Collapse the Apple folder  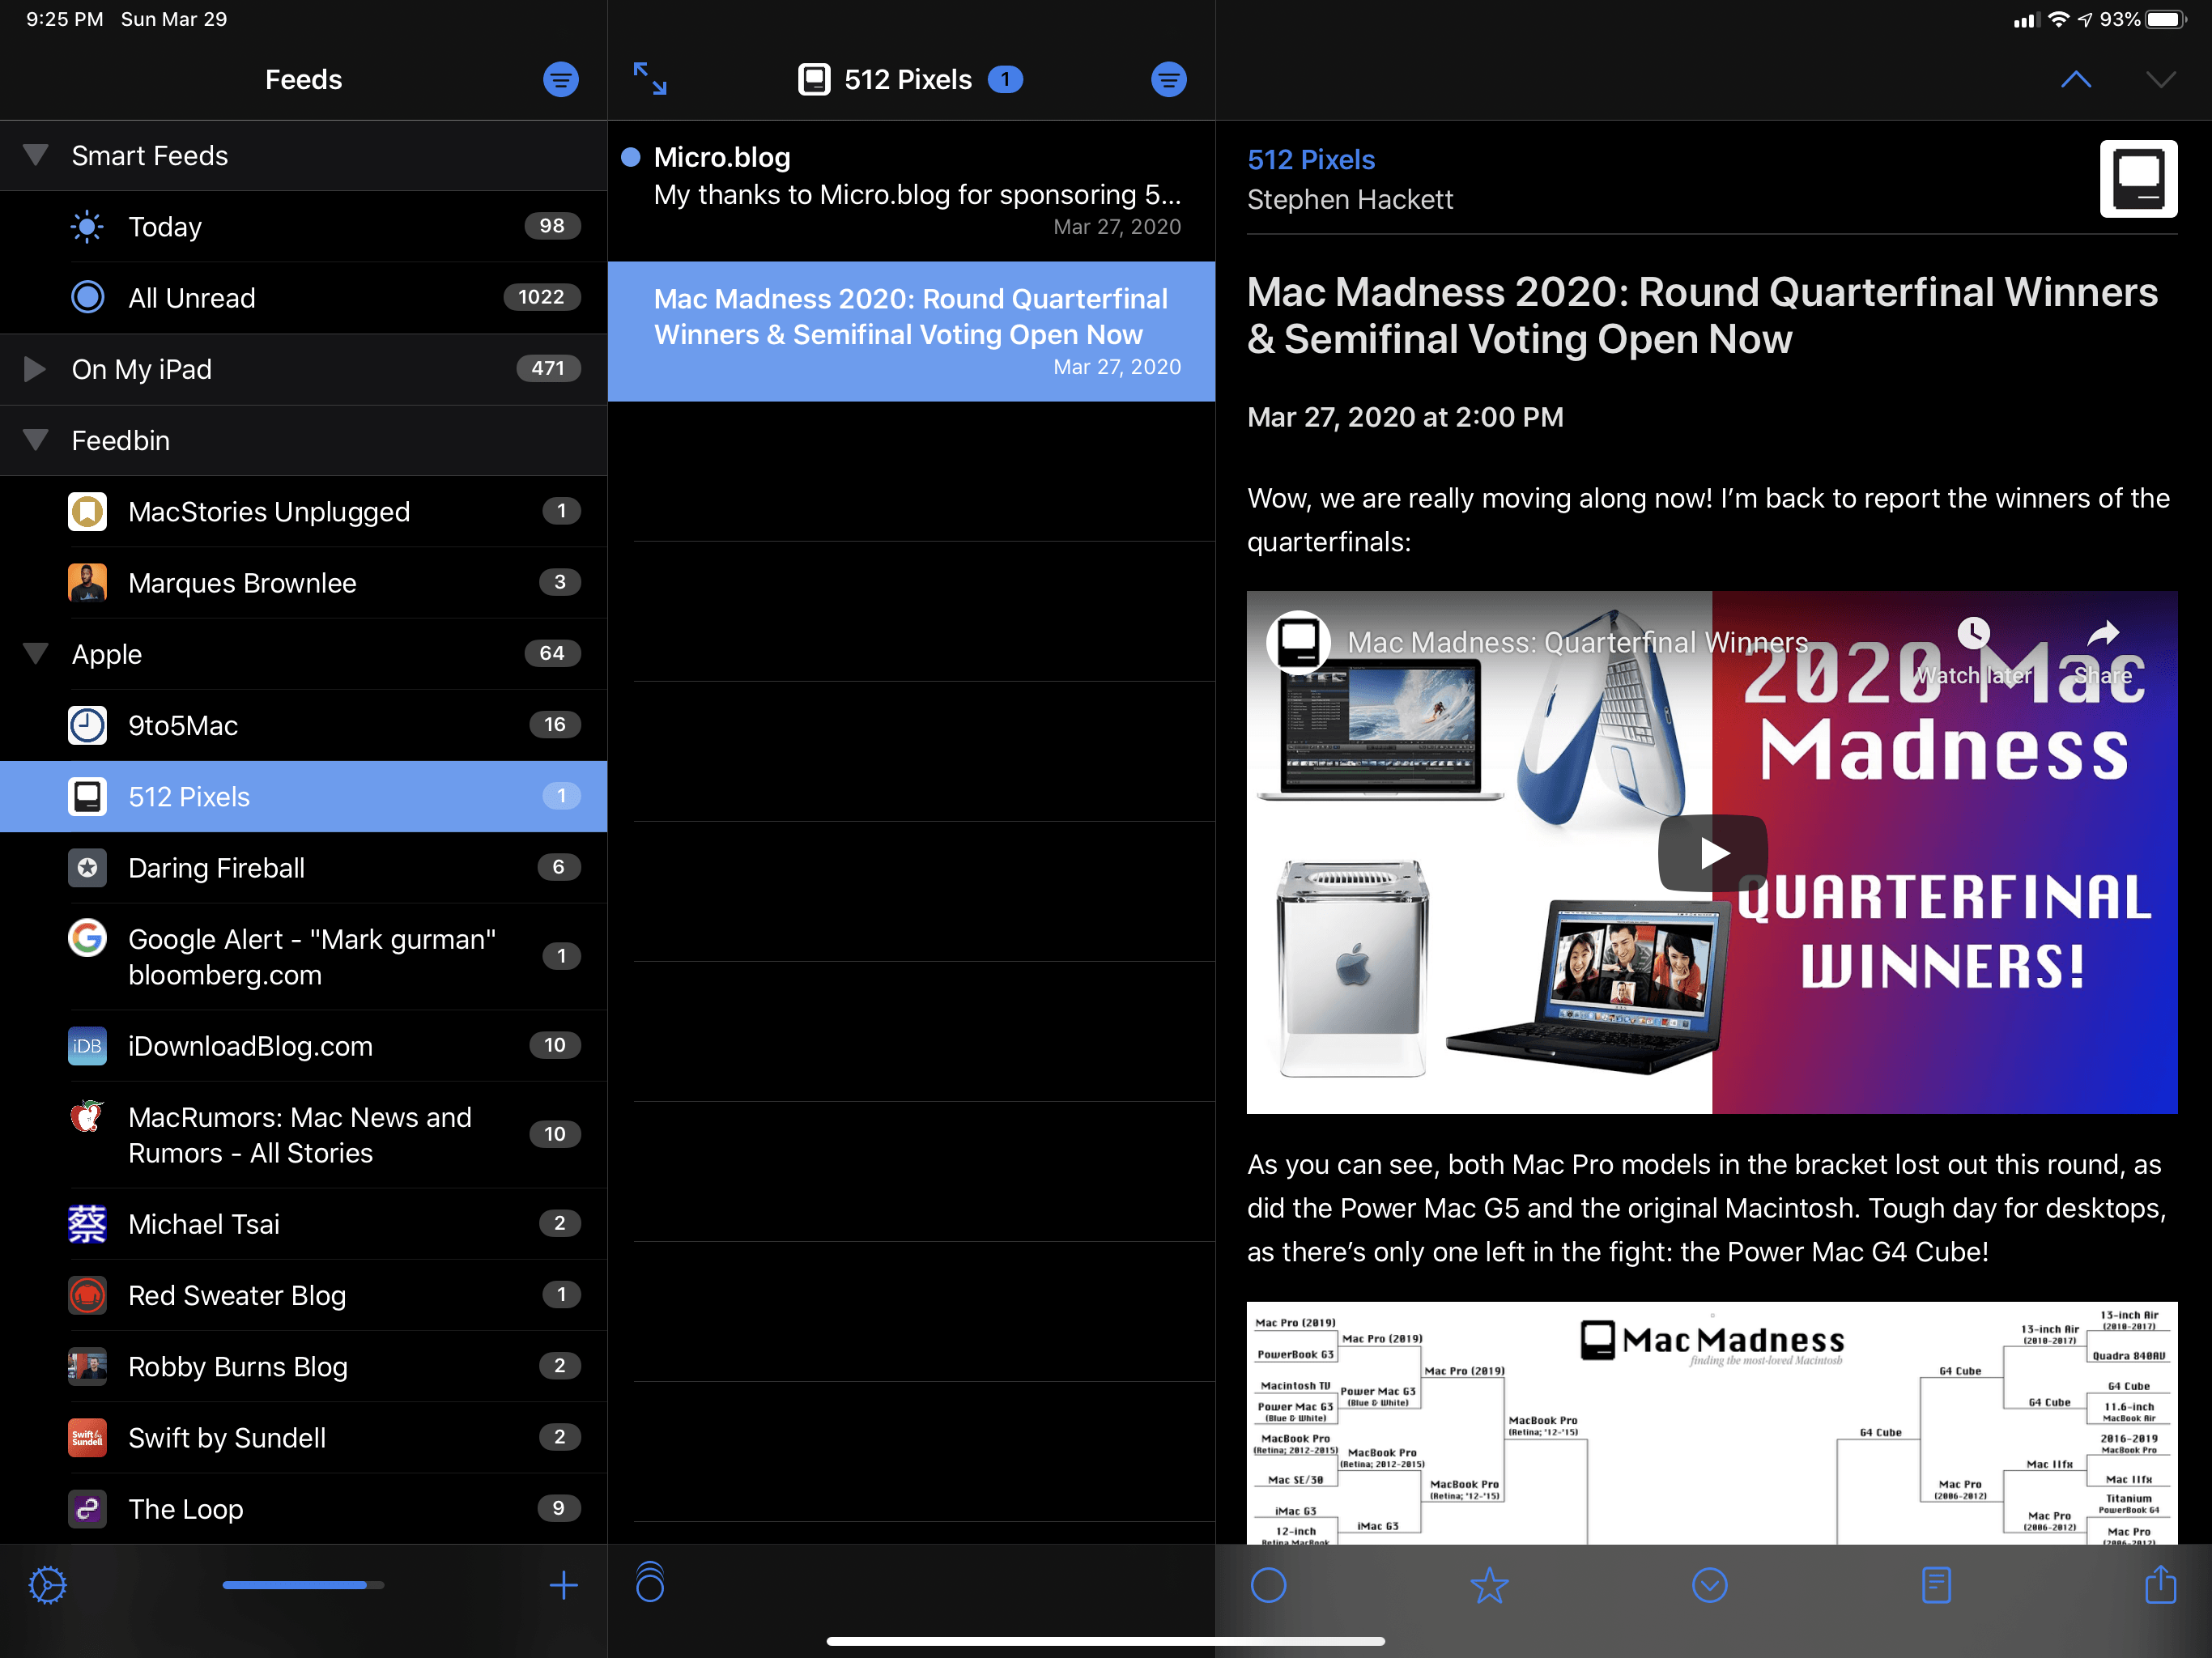coord(35,653)
